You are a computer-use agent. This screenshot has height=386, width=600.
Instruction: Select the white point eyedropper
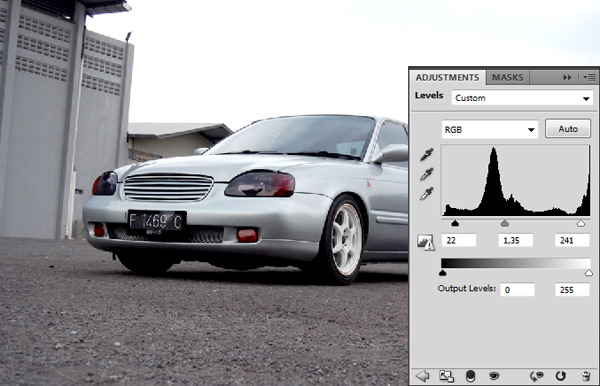click(426, 194)
